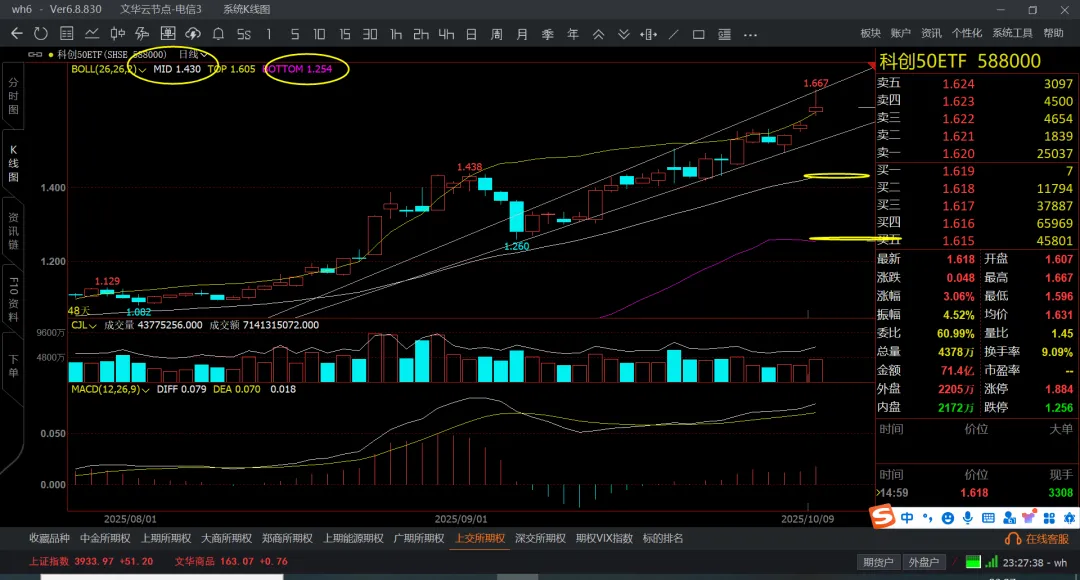Toggle Sogou punctuation mode

coord(928,518)
